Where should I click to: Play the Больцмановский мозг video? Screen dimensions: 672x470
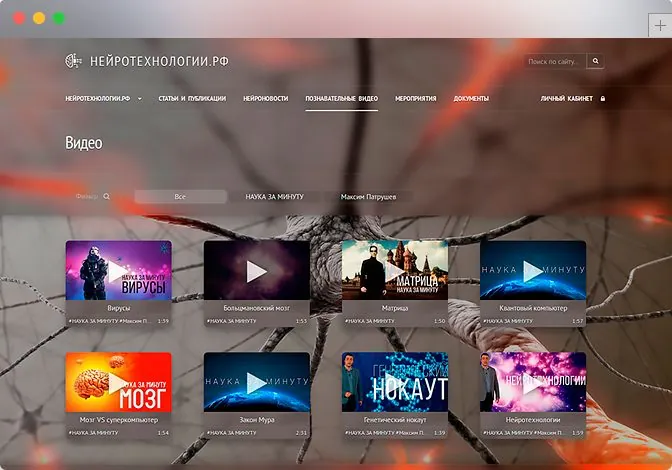[256, 272]
